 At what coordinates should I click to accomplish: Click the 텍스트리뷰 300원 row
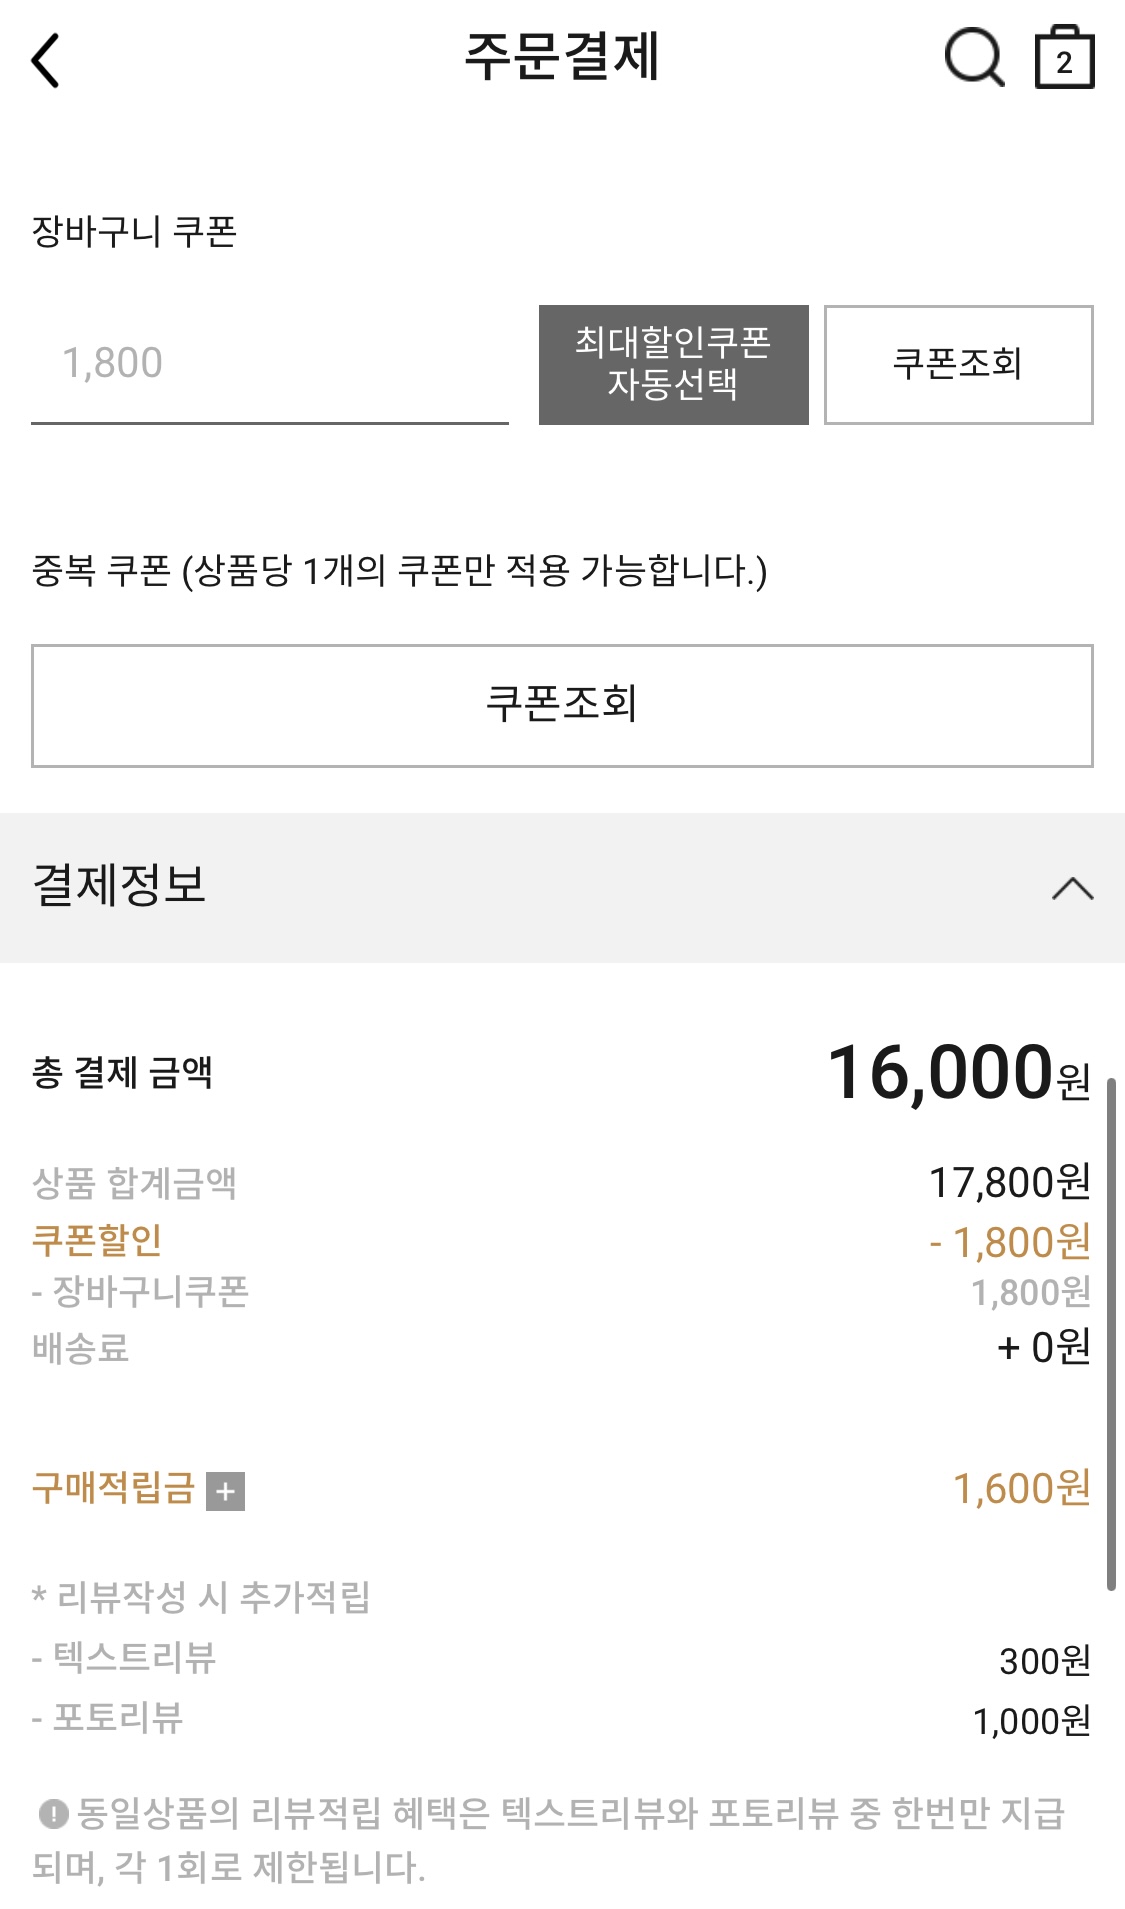click(562, 1659)
